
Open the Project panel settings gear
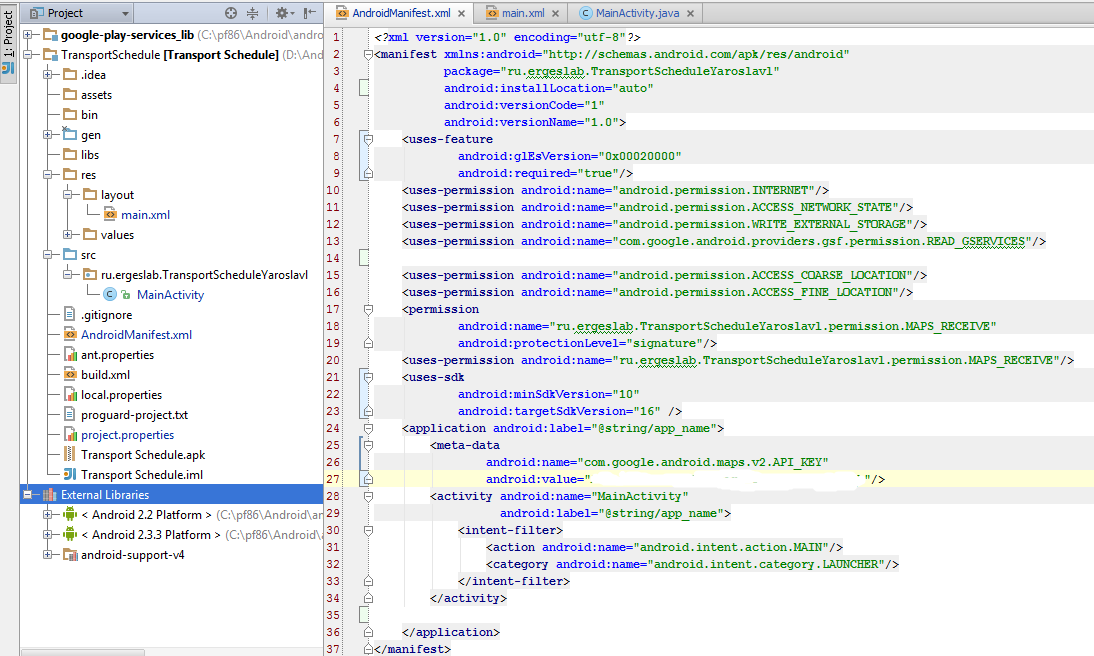tap(282, 13)
